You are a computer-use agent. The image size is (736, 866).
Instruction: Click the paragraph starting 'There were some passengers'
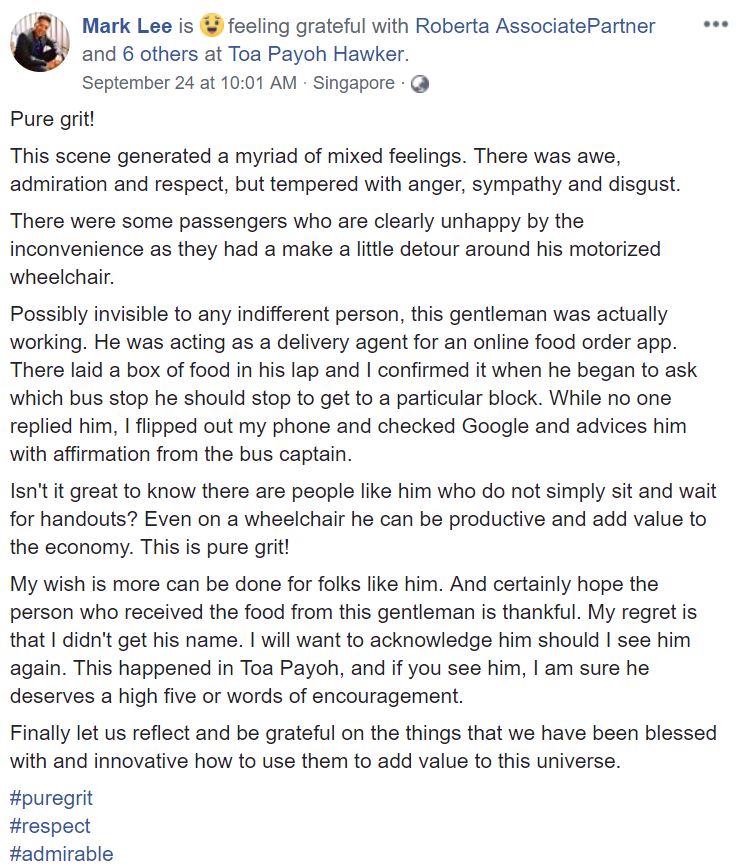[x=330, y=248]
